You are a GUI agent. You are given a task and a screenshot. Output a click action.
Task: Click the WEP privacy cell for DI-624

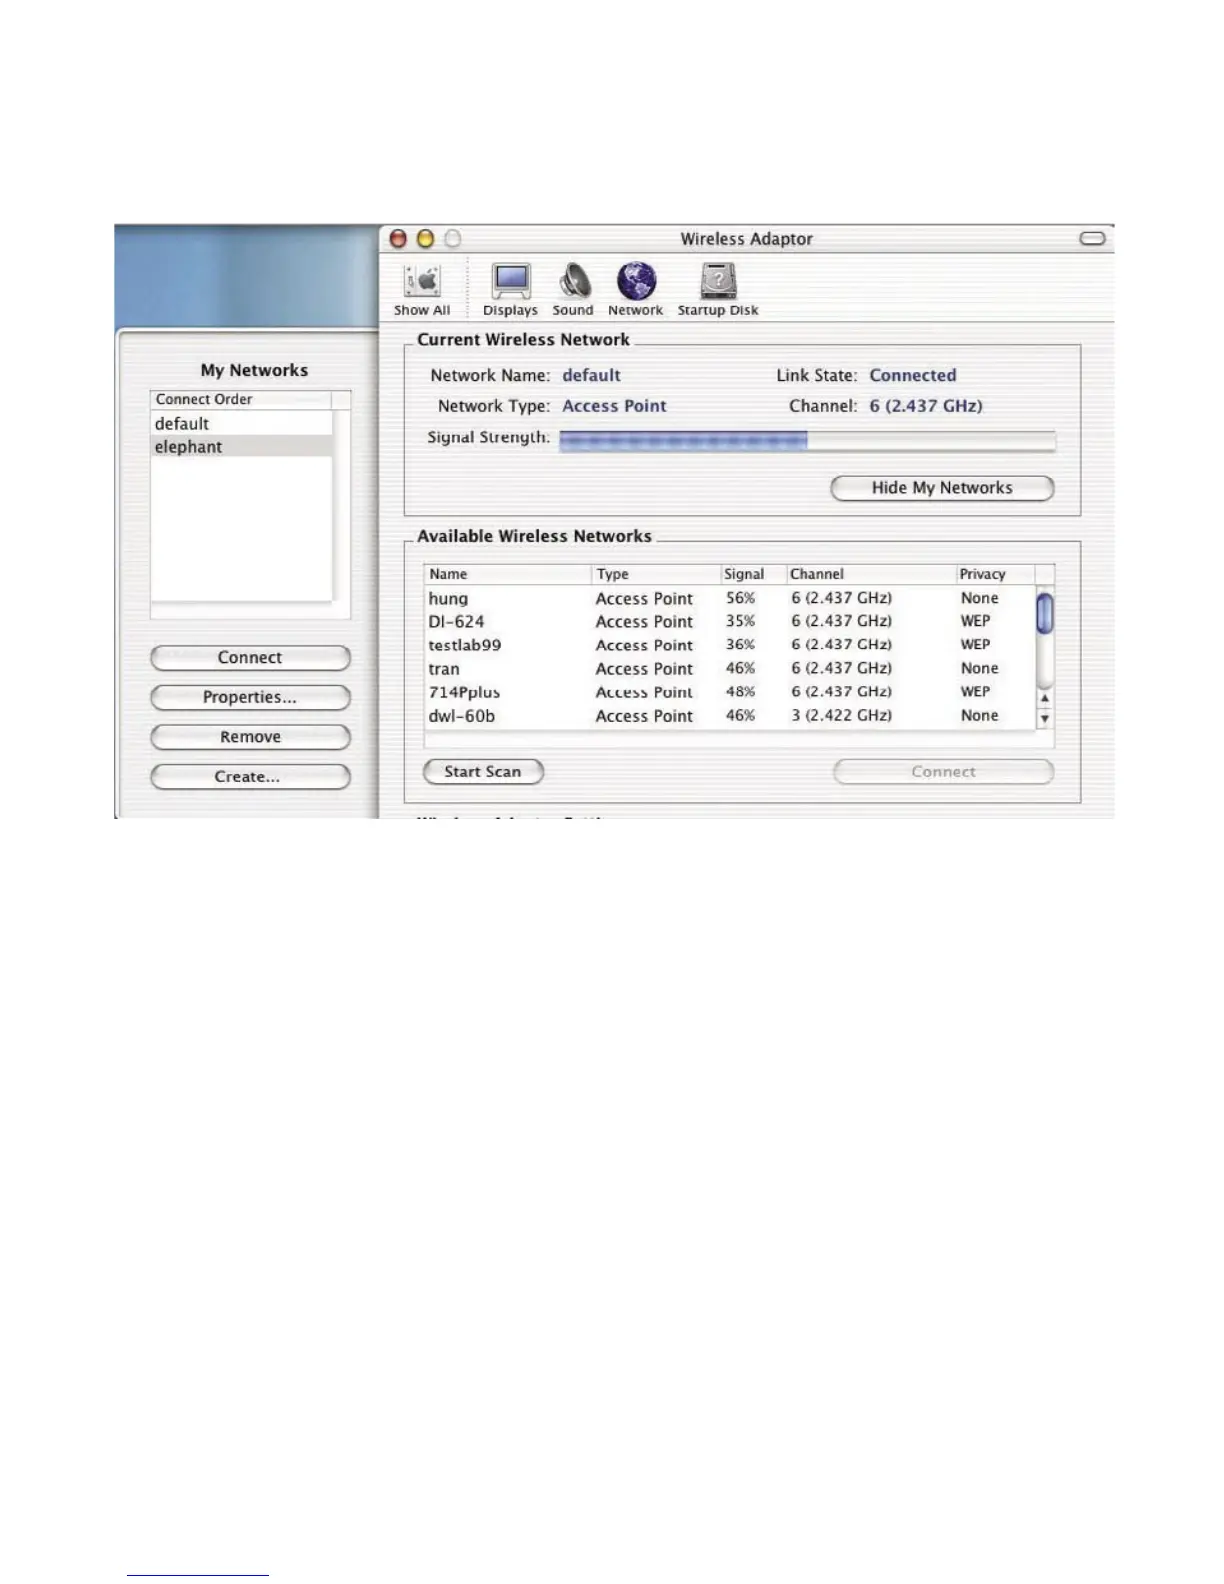click(976, 621)
